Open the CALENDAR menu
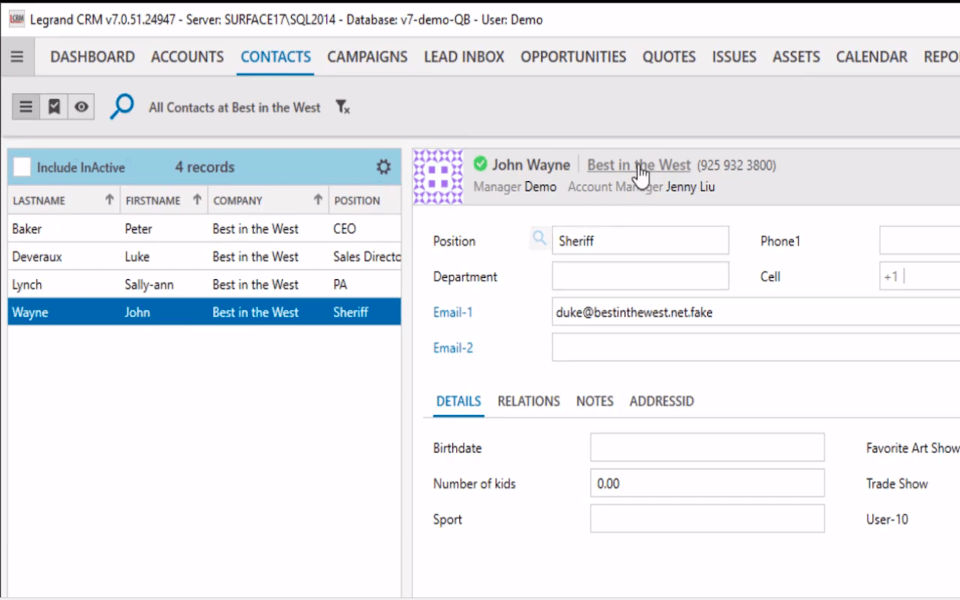 tap(872, 57)
